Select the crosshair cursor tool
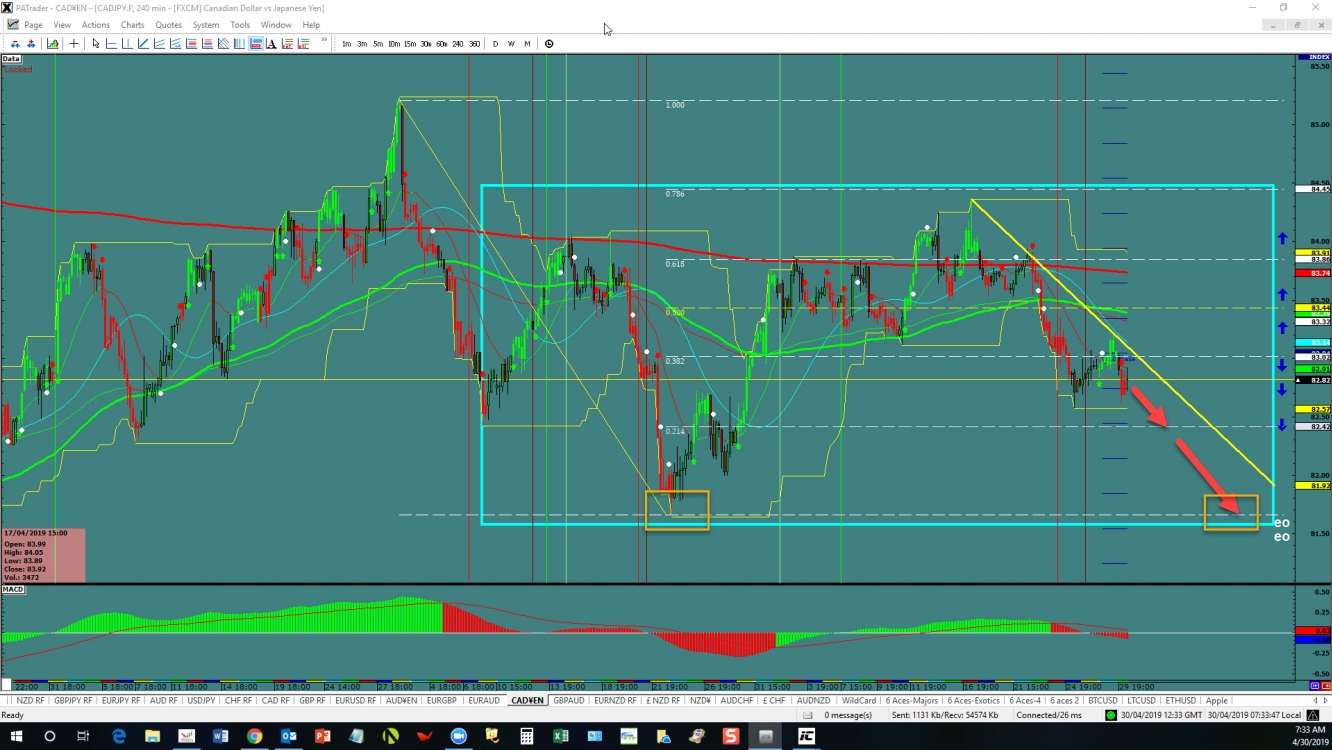The image size is (1332, 750). click(x=73, y=44)
